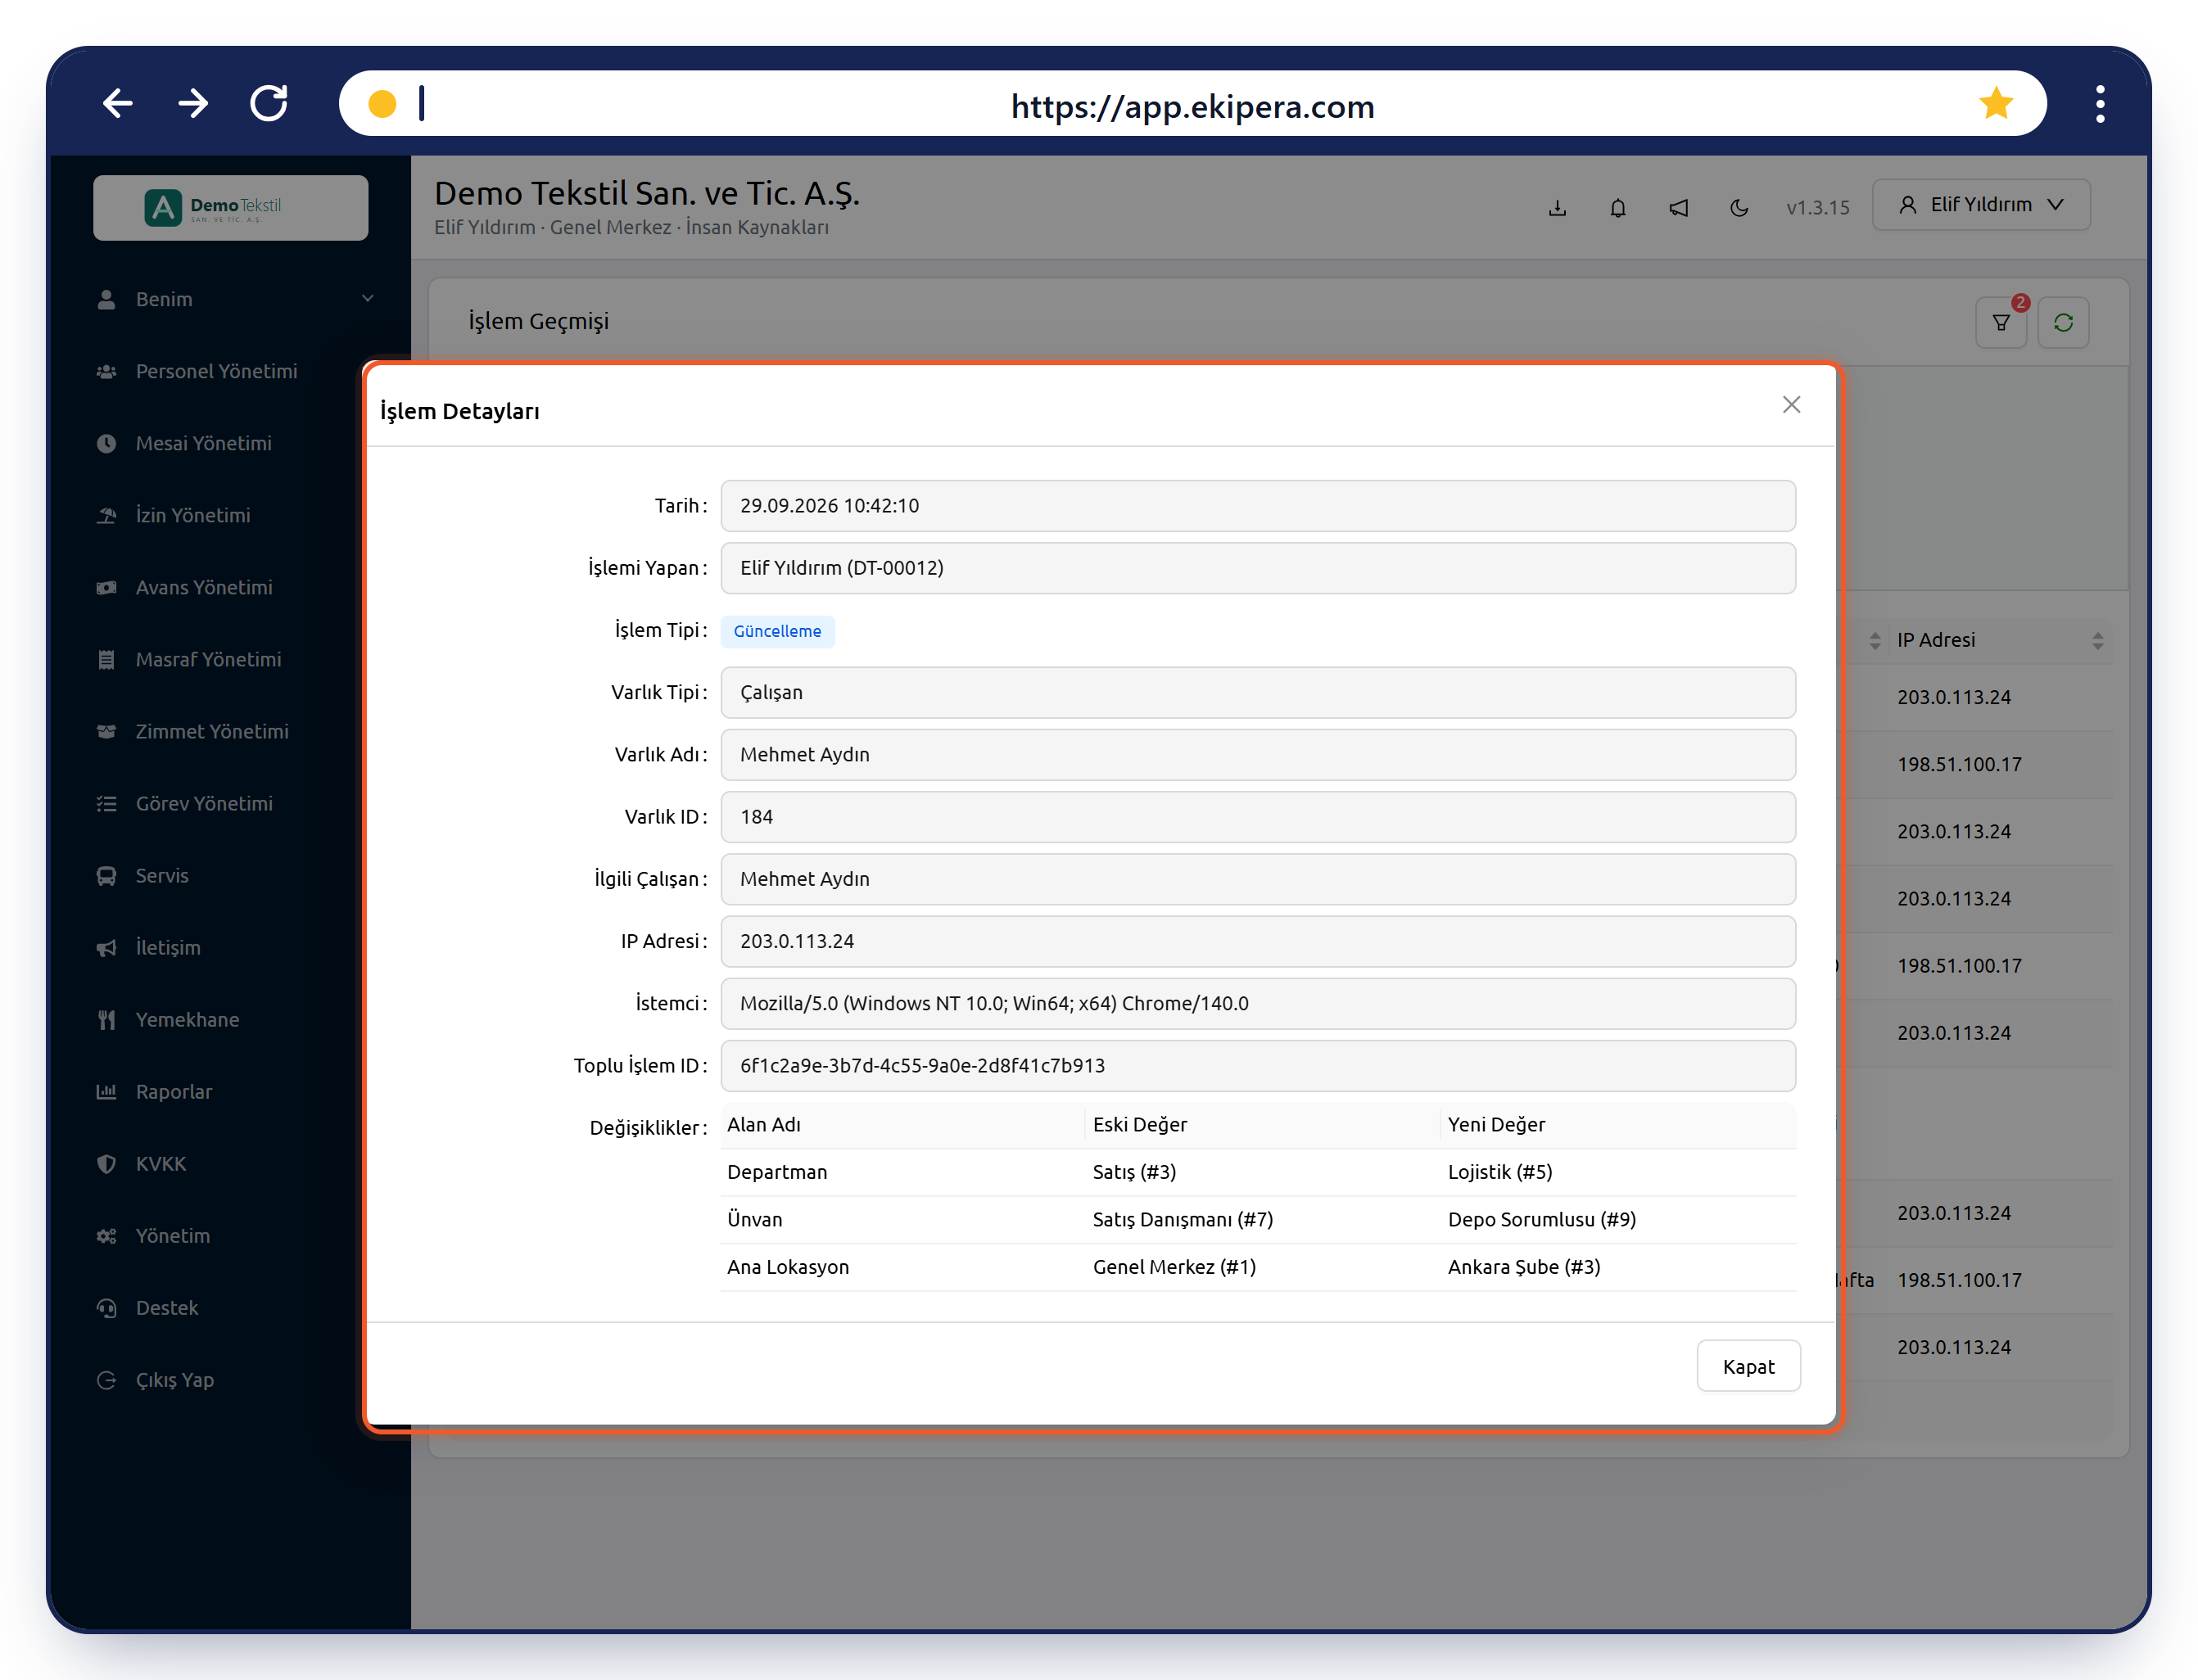
Task: Click the browser forward arrow
Action: click(193, 103)
